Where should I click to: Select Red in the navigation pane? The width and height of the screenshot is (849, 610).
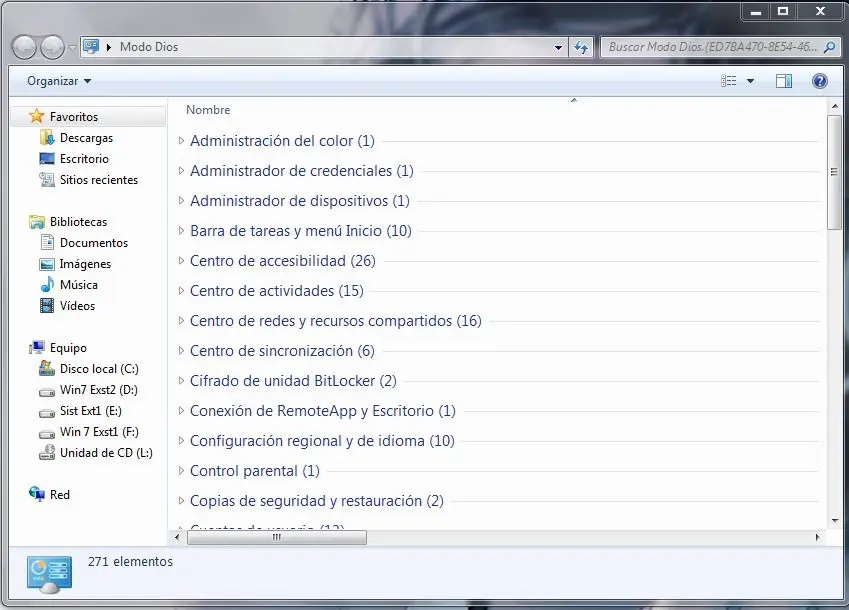coord(60,495)
